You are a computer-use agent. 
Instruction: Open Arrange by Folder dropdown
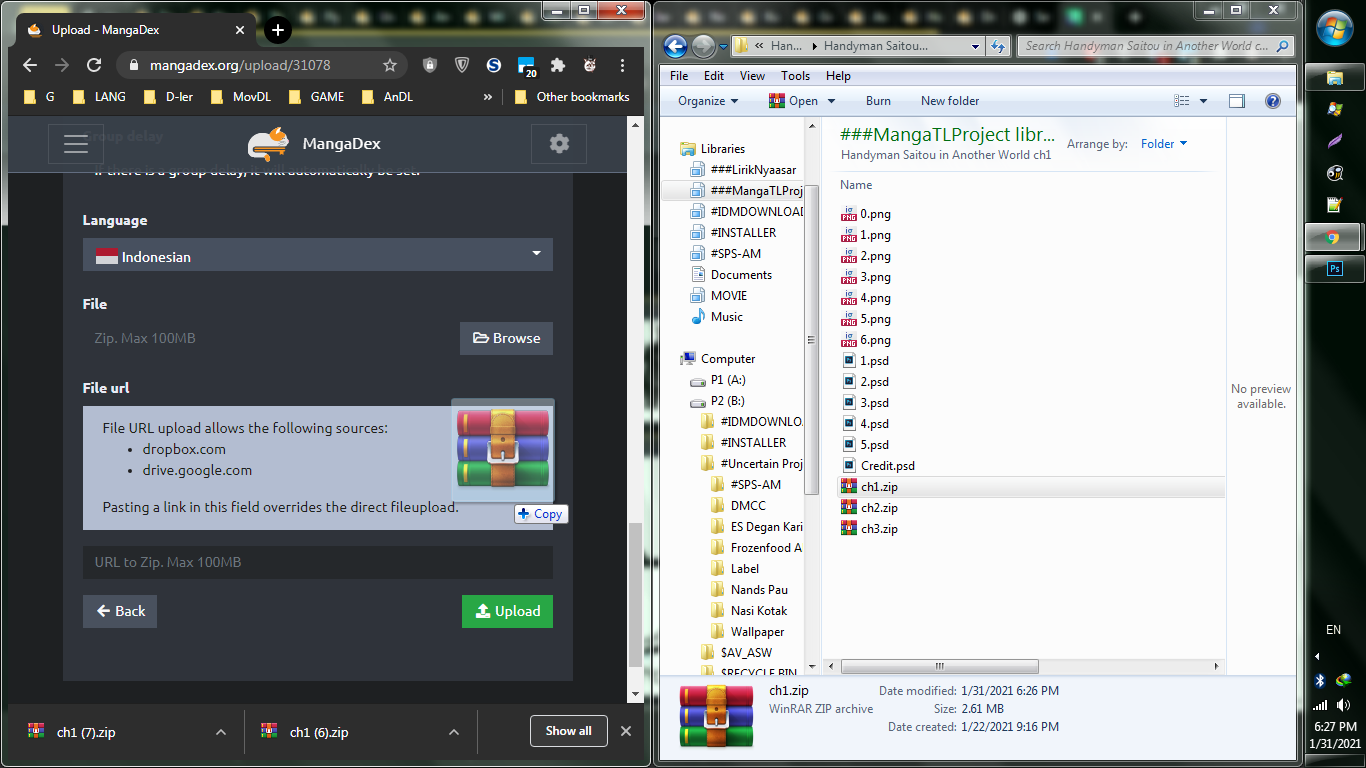[1163, 144]
